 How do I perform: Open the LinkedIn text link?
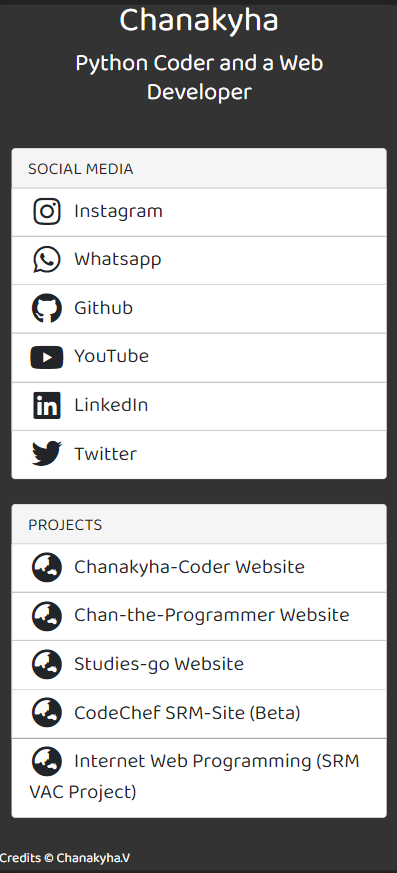(x=111, y=405)
